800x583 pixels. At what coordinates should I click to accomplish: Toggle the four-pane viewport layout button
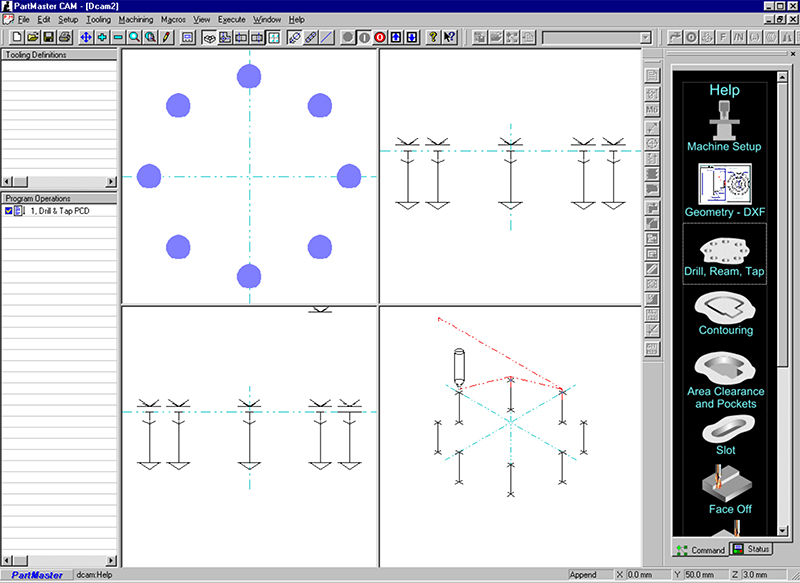click(273, 38)
